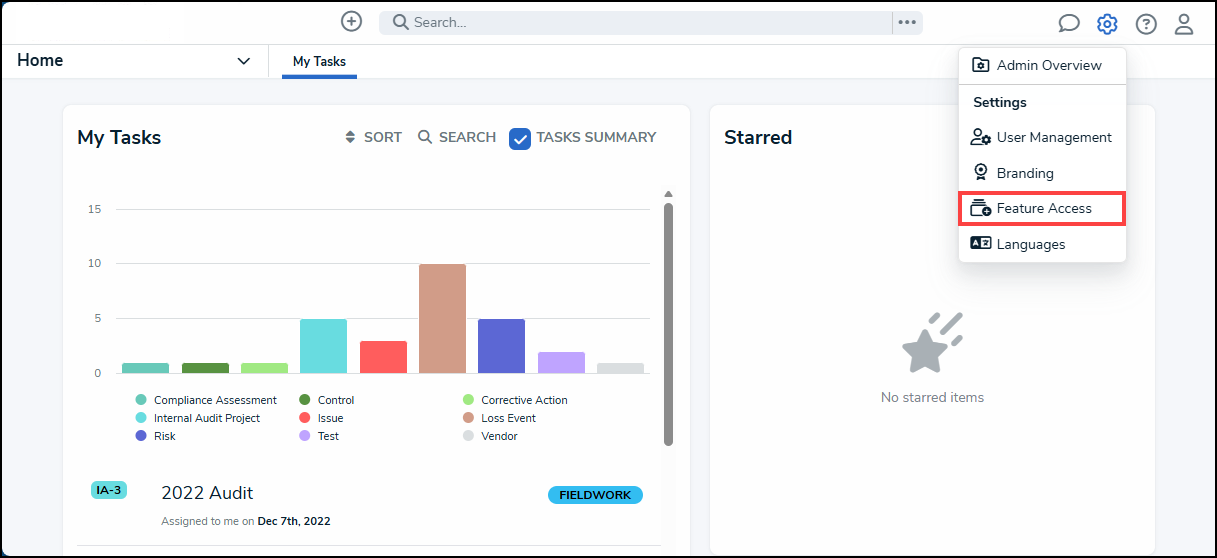The image size is (1217, 558).
Task: Click the tallest Loss Event bar
Action: 442,318
